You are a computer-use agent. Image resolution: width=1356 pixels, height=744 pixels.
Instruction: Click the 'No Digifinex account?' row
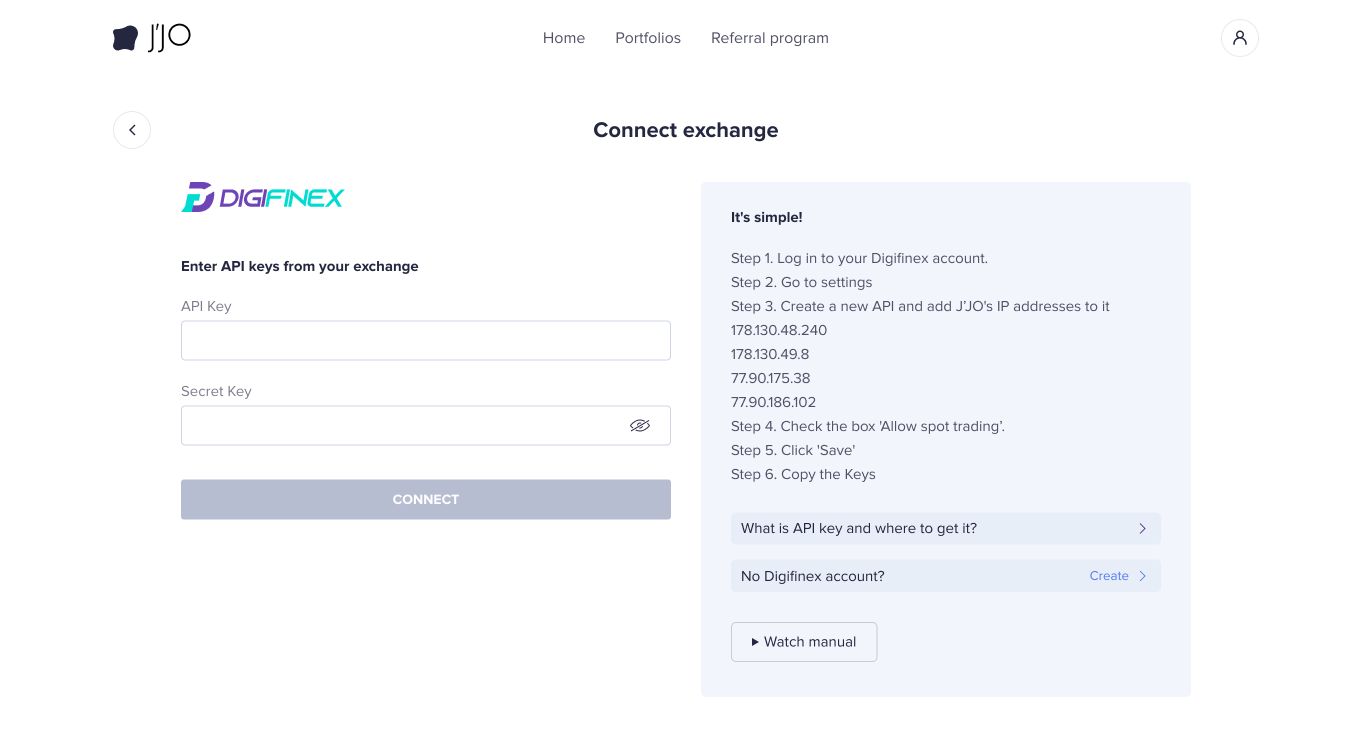[x=812, y=576]
